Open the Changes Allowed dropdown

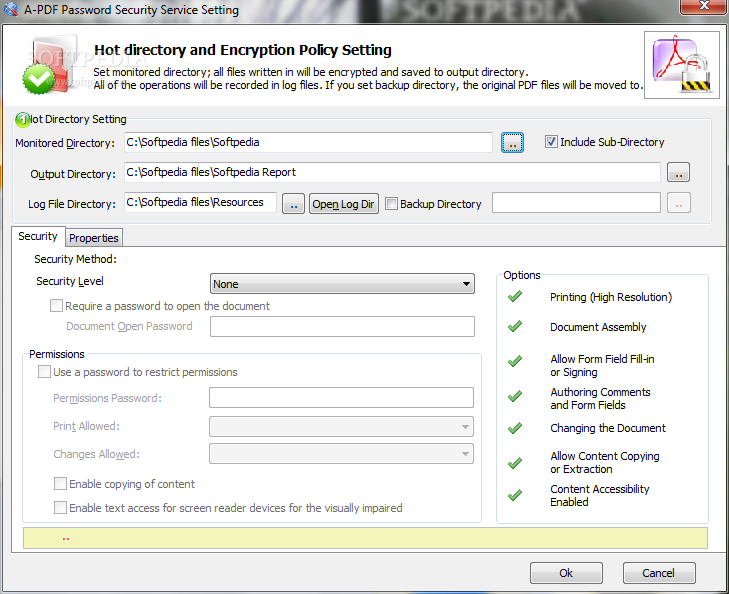[341, 454]
